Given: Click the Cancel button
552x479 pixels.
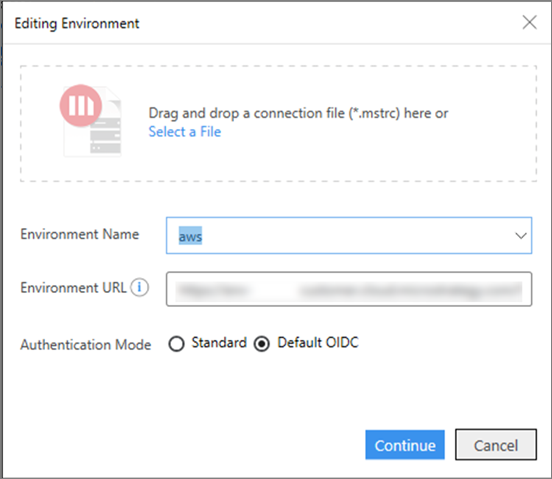Looking at the screenshot, I should 496,445.
